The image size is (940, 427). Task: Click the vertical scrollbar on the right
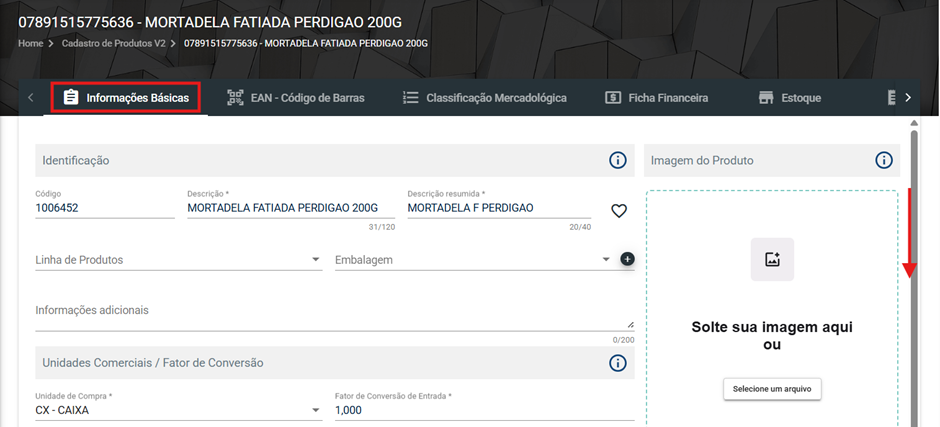pos(914,276)
